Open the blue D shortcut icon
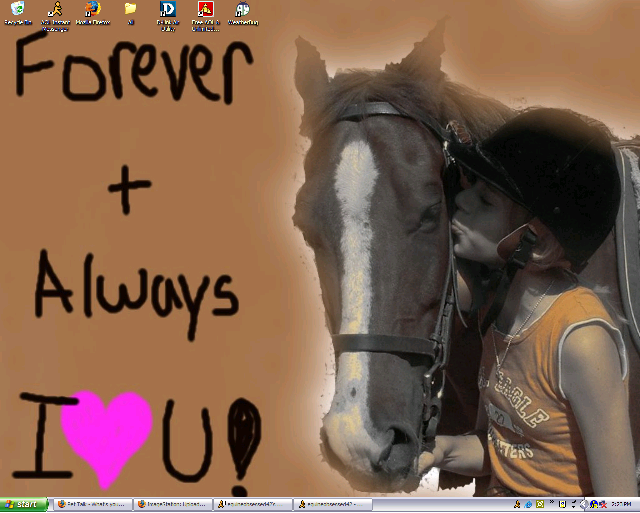This screenshot has width=640, height=513. click(x=168, y=16)
